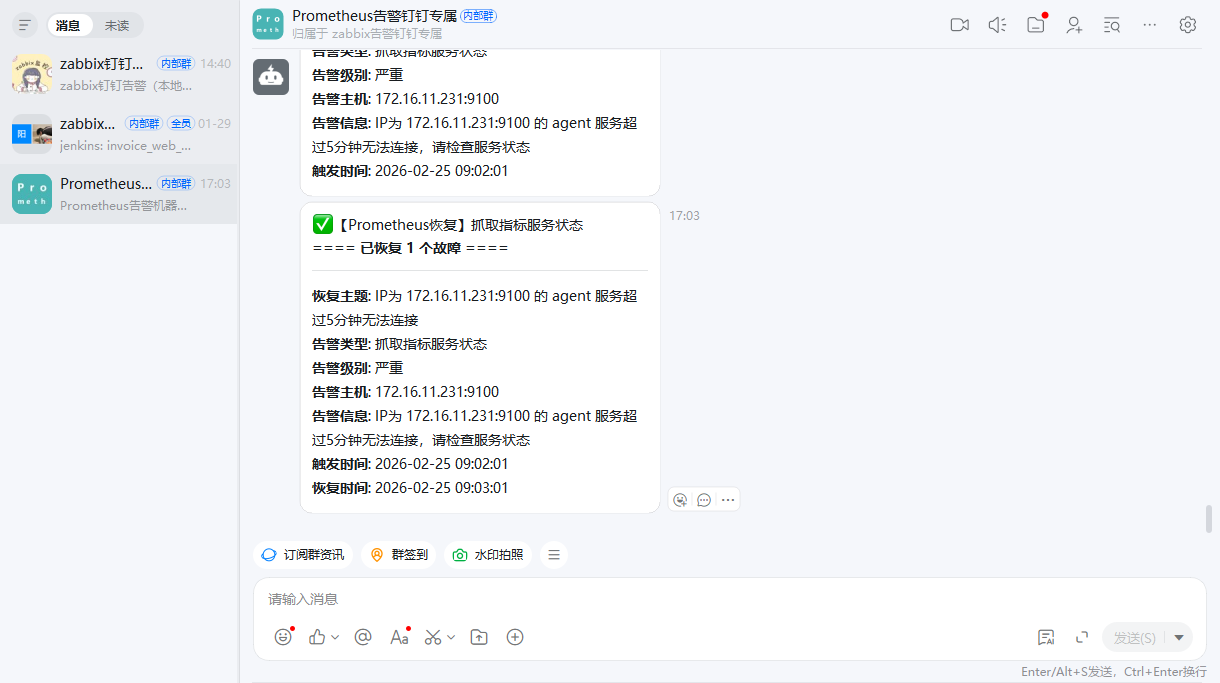This screenshot has width=1220, height=683.
Task: Expand send options dropdown arrow
Action: coord(1180,637)
